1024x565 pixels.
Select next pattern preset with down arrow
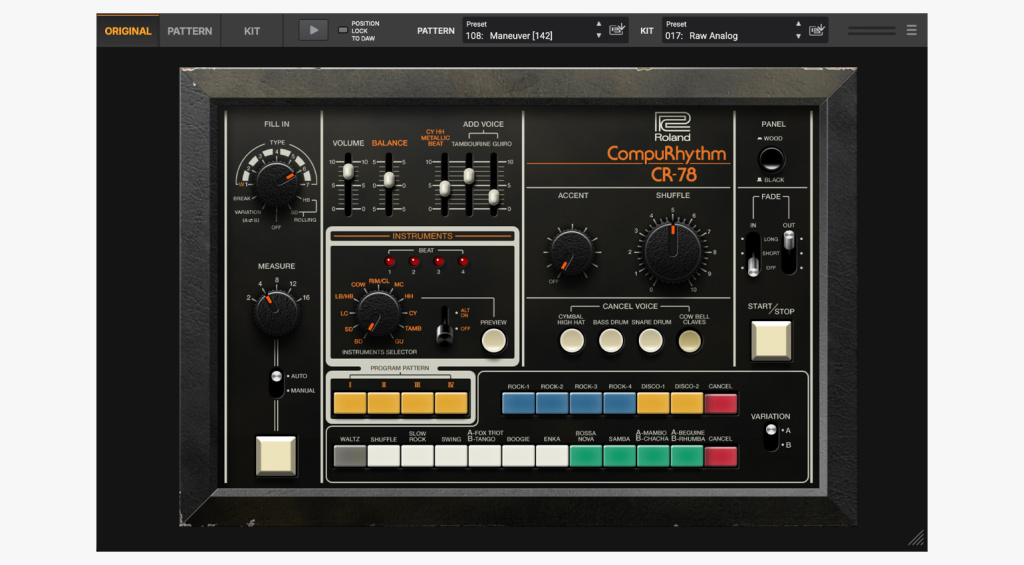pyautogui.click(x=599, y=37)
